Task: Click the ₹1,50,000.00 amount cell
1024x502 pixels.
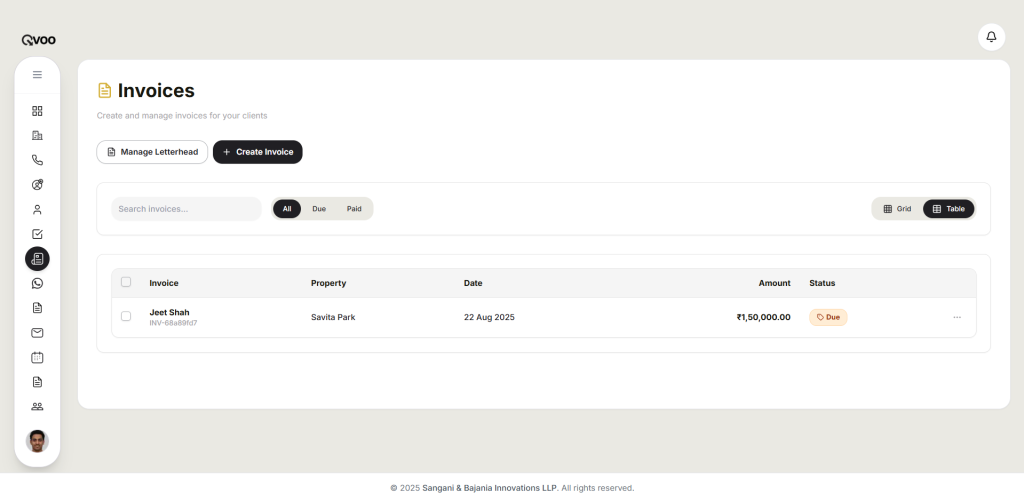Action: (763, 317)
